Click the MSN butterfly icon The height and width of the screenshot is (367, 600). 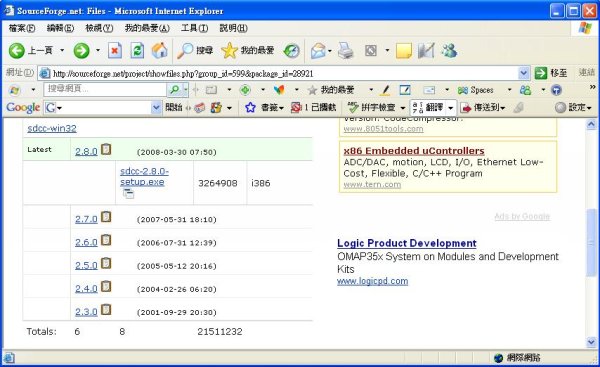pyautogui.click(x=279, y=90)
